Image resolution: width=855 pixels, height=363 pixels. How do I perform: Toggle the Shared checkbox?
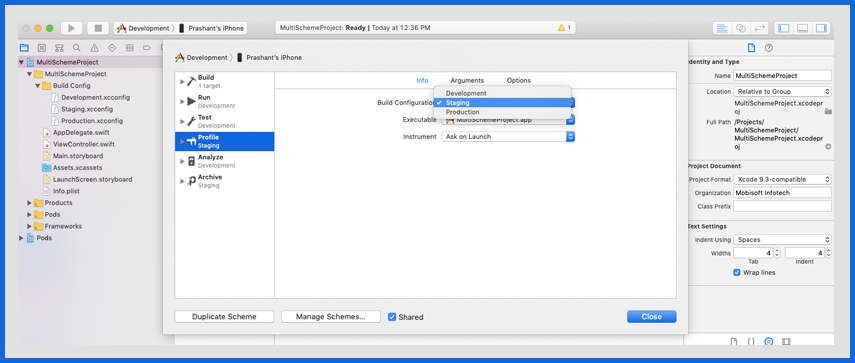click(392, 317)
